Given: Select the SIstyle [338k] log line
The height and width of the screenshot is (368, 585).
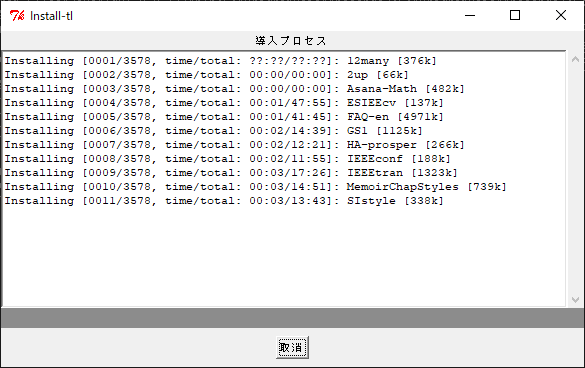Looking at the screenshot, I should click(224, 201).
